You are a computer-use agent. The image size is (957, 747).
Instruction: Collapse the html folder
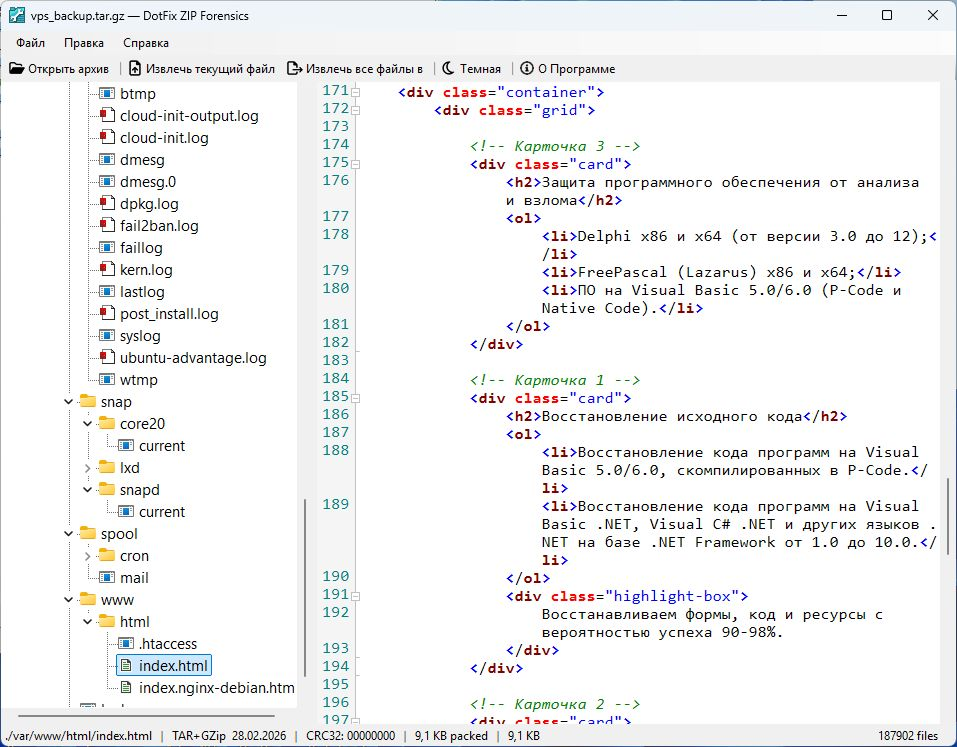click(x=87, y=621)
